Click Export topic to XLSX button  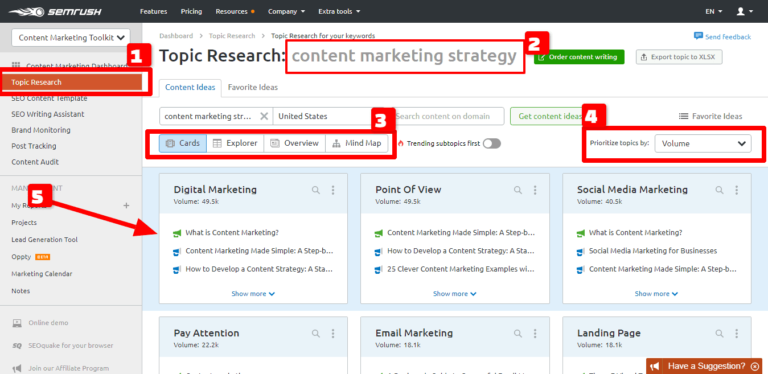(x=679, y=57)
